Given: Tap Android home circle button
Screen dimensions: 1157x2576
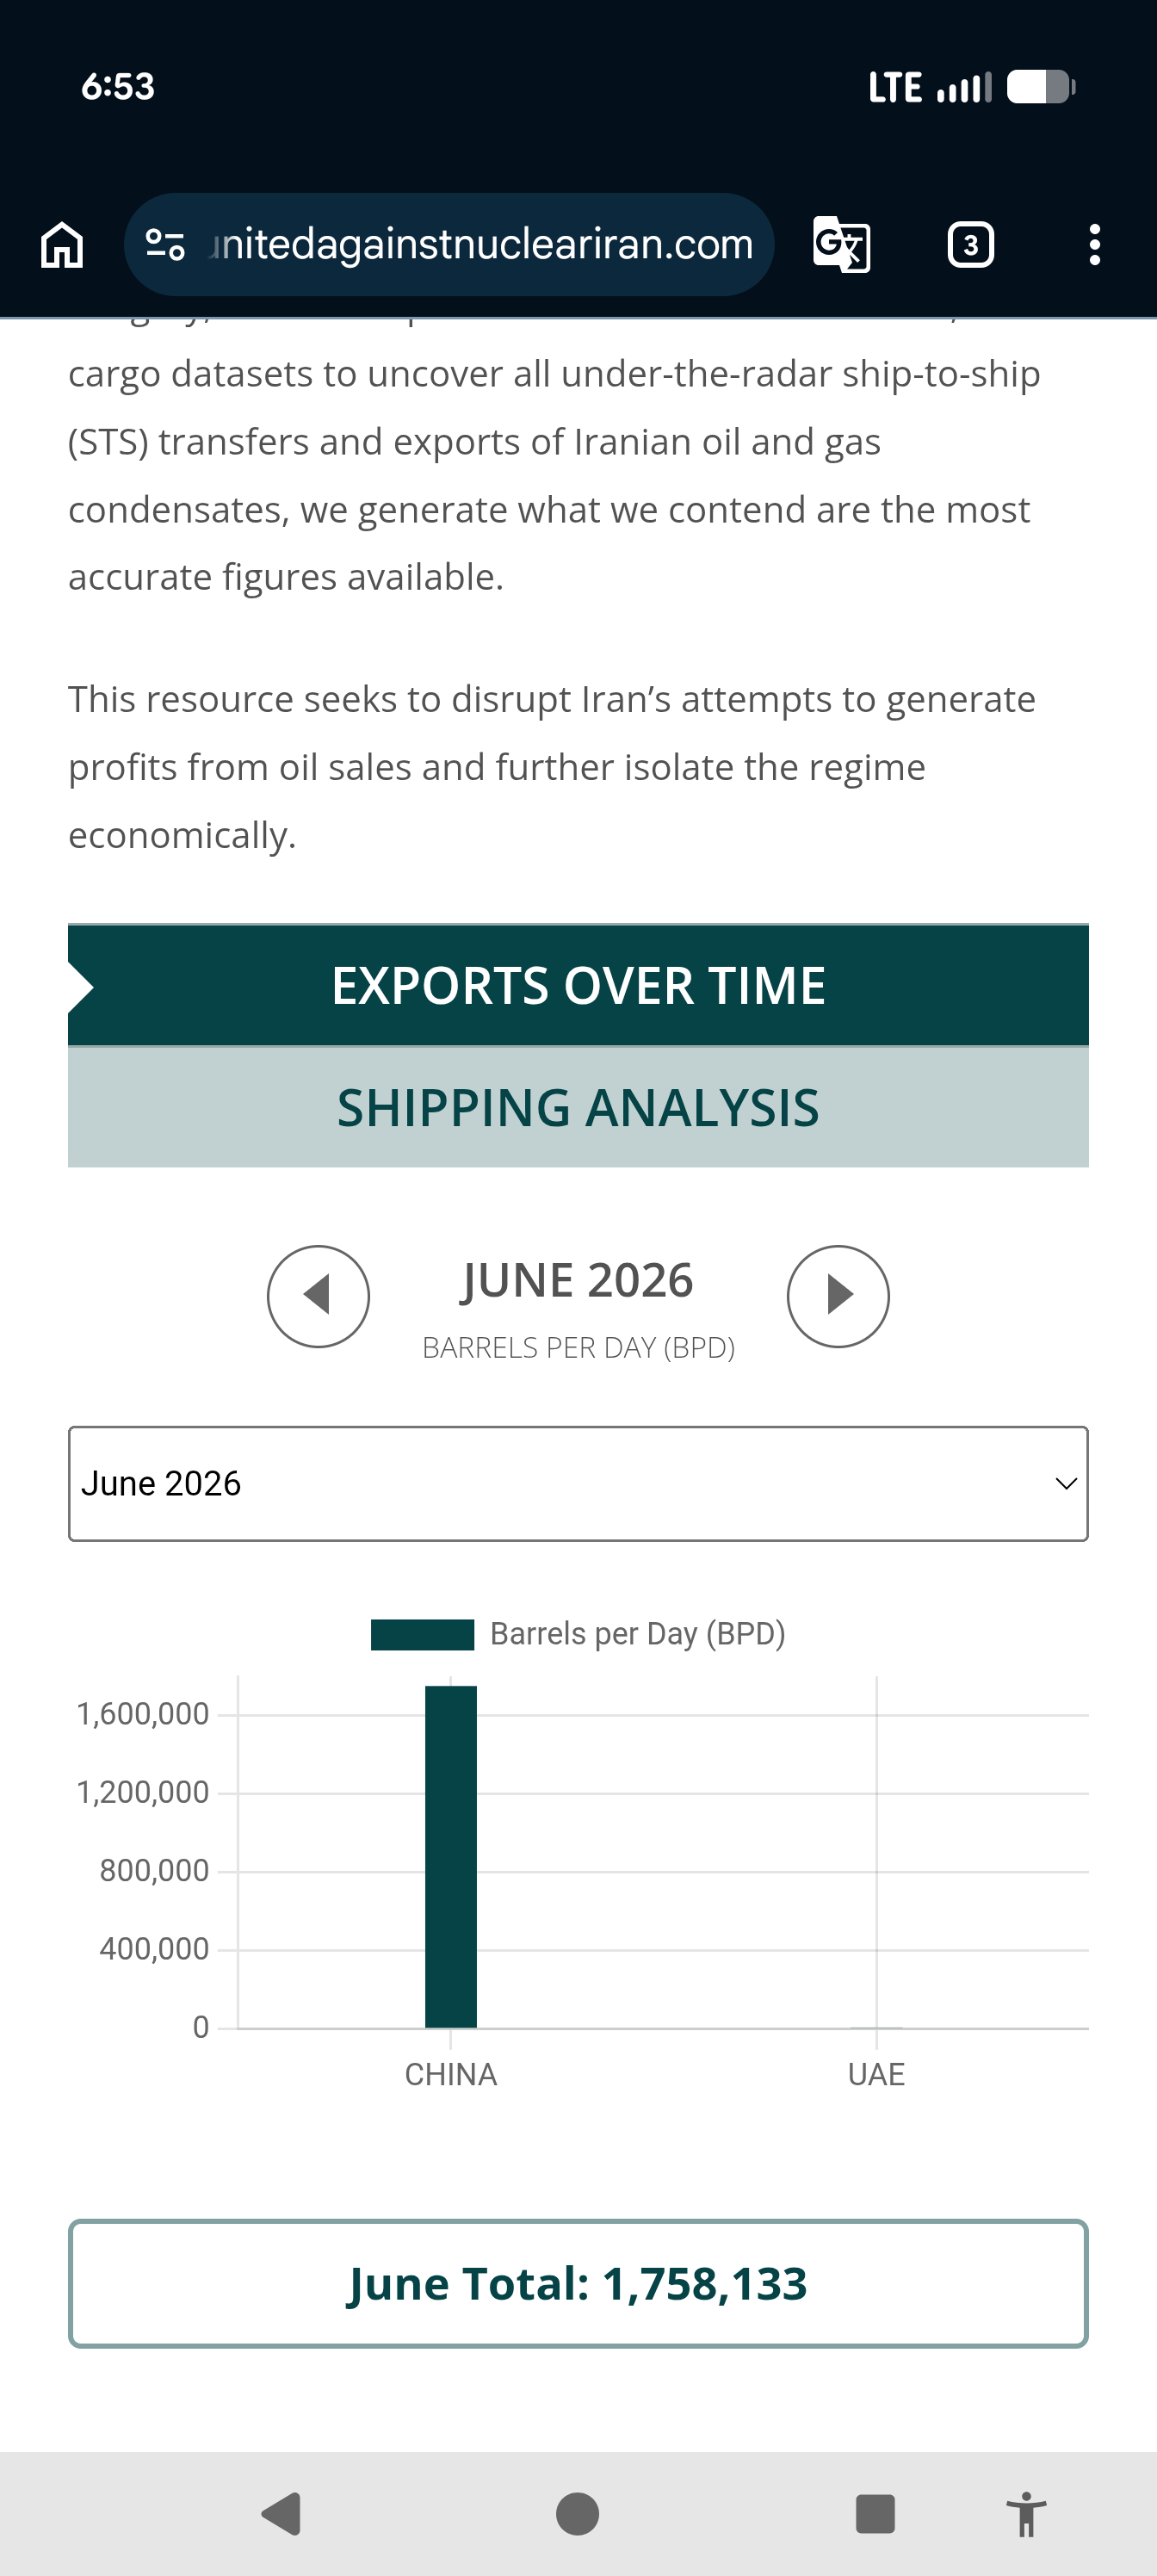Looking at the screenshot, I should [x=577, y=2513].
